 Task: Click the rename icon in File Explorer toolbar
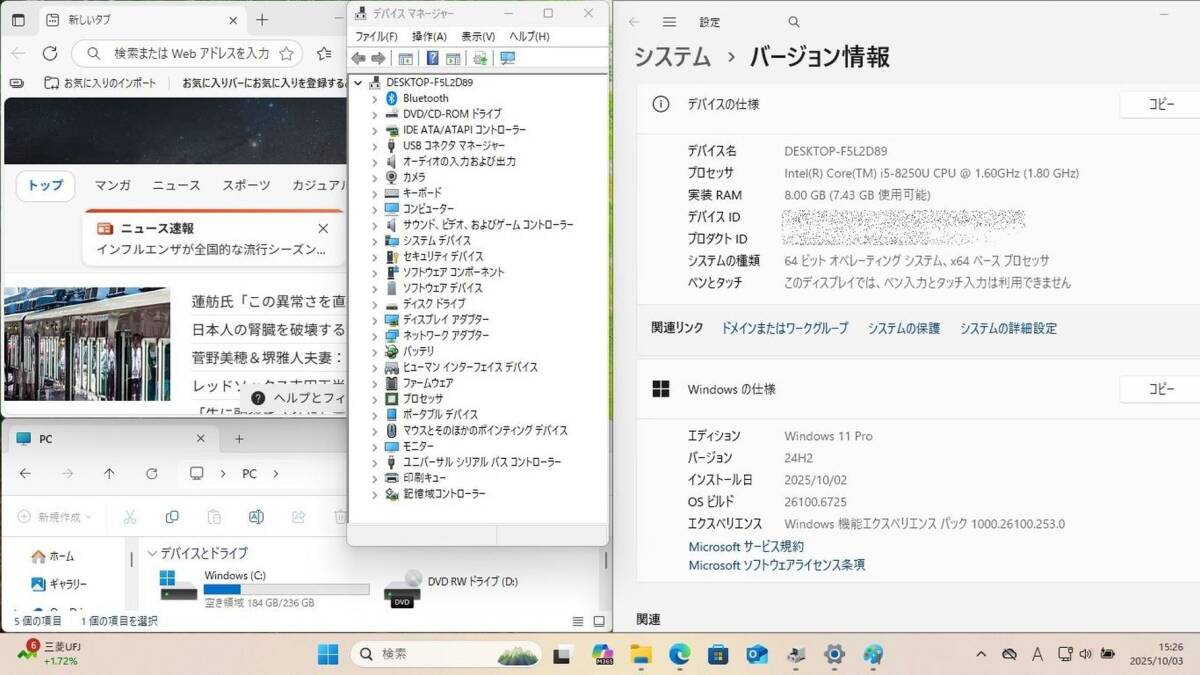pyautogui.click(x=256, y=517)
